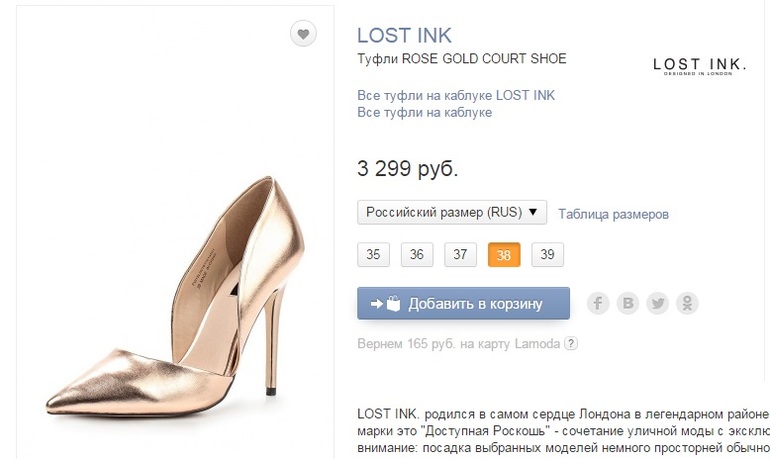This screenshot has height=459, width=770.
Task: Select size 35
Action: [x=373, y=255]
